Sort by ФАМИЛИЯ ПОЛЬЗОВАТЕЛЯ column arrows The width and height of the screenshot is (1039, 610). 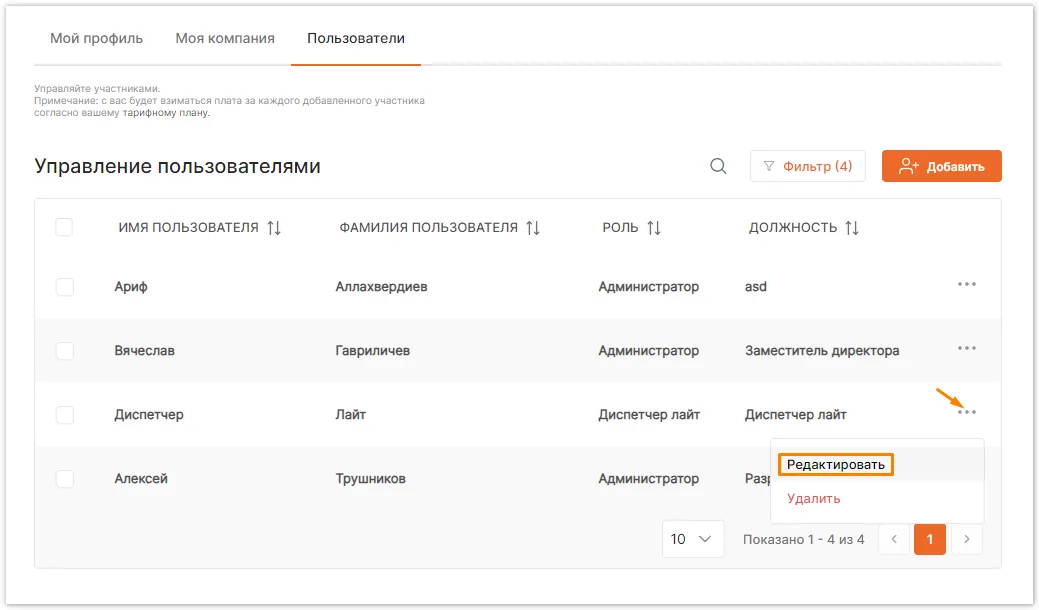[533, 228]
